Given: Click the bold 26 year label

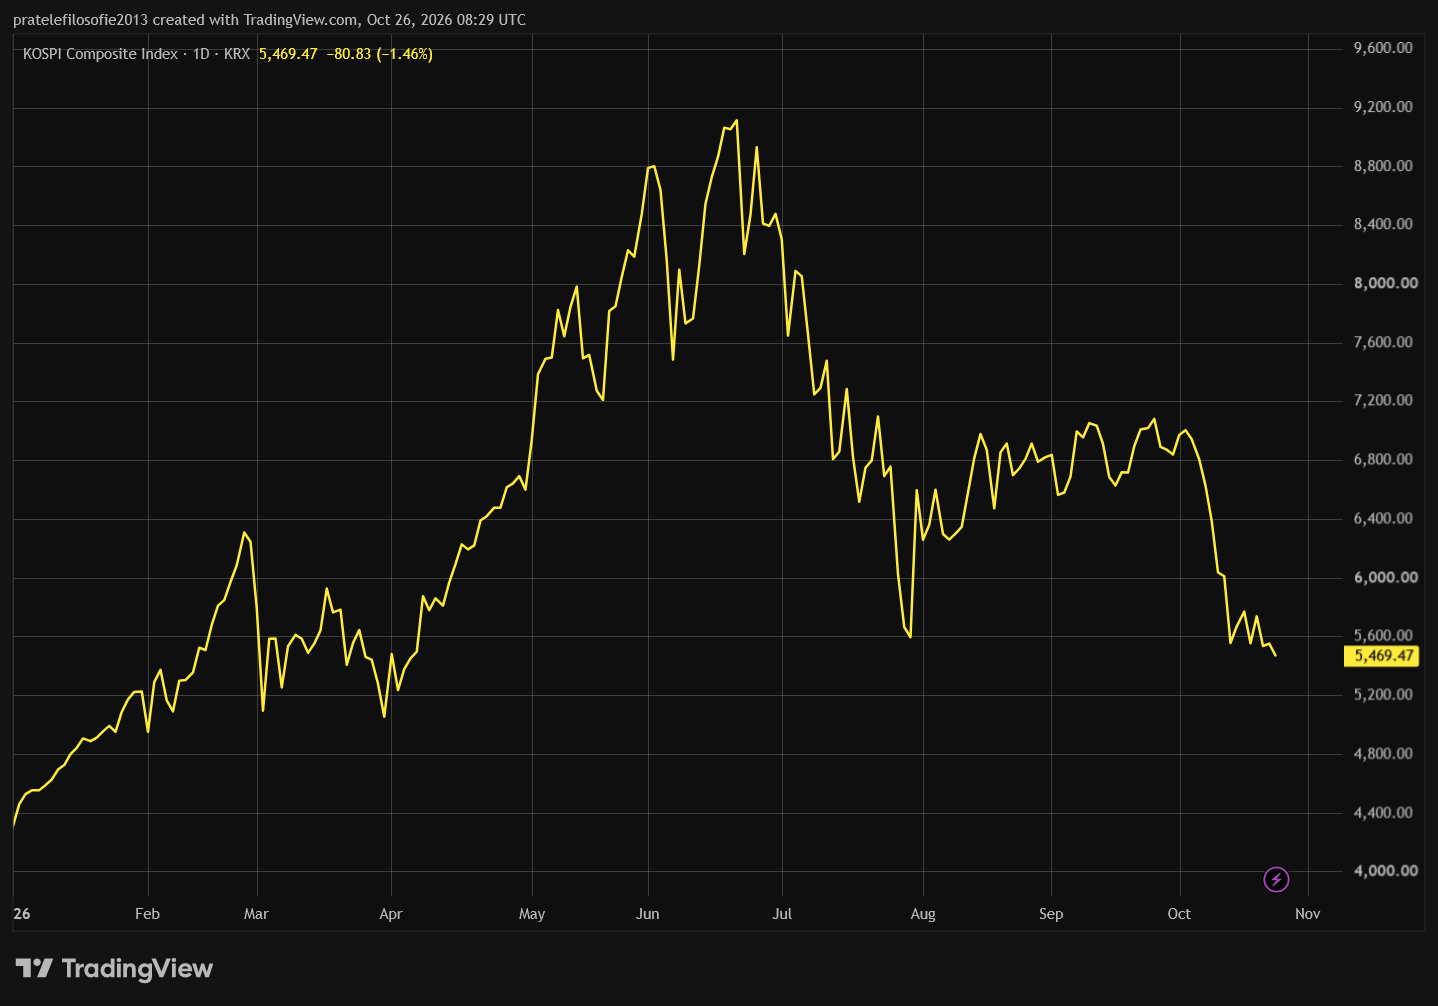Looking at the screenshot, I should (22, 913).
